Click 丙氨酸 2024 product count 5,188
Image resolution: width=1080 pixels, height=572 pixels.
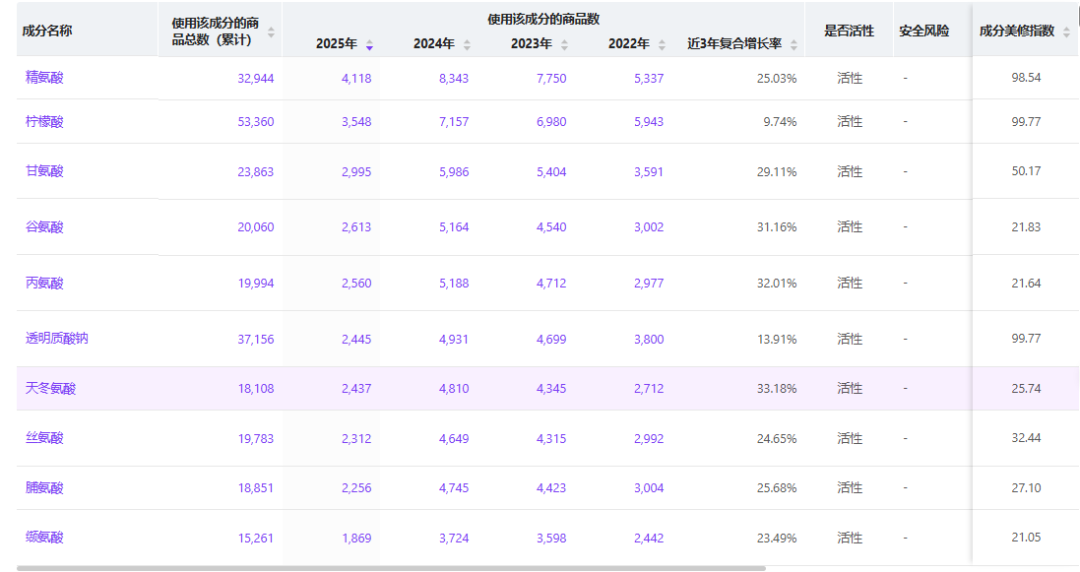pyautogui.click(x=454, y=283)
